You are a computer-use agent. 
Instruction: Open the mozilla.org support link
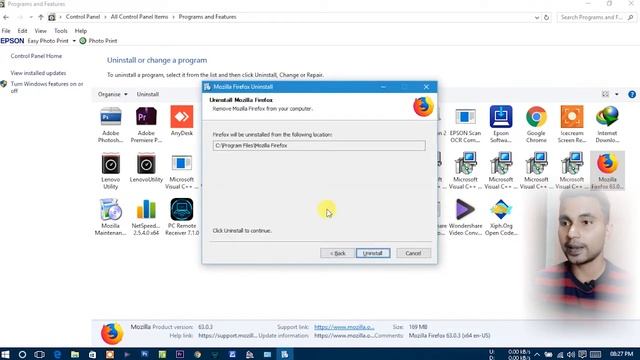pyautogui.click(x=344, y=327)
